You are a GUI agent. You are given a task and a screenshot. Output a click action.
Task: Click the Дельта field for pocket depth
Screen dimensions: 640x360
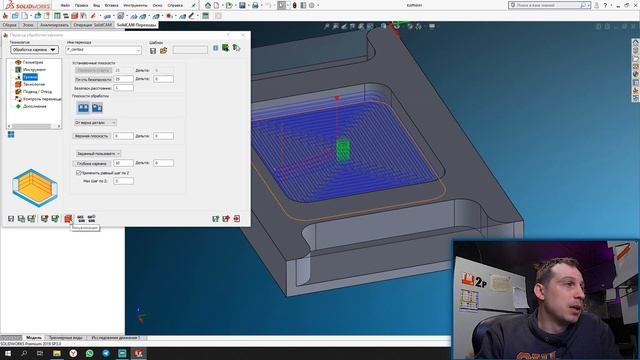click(163, 163)
